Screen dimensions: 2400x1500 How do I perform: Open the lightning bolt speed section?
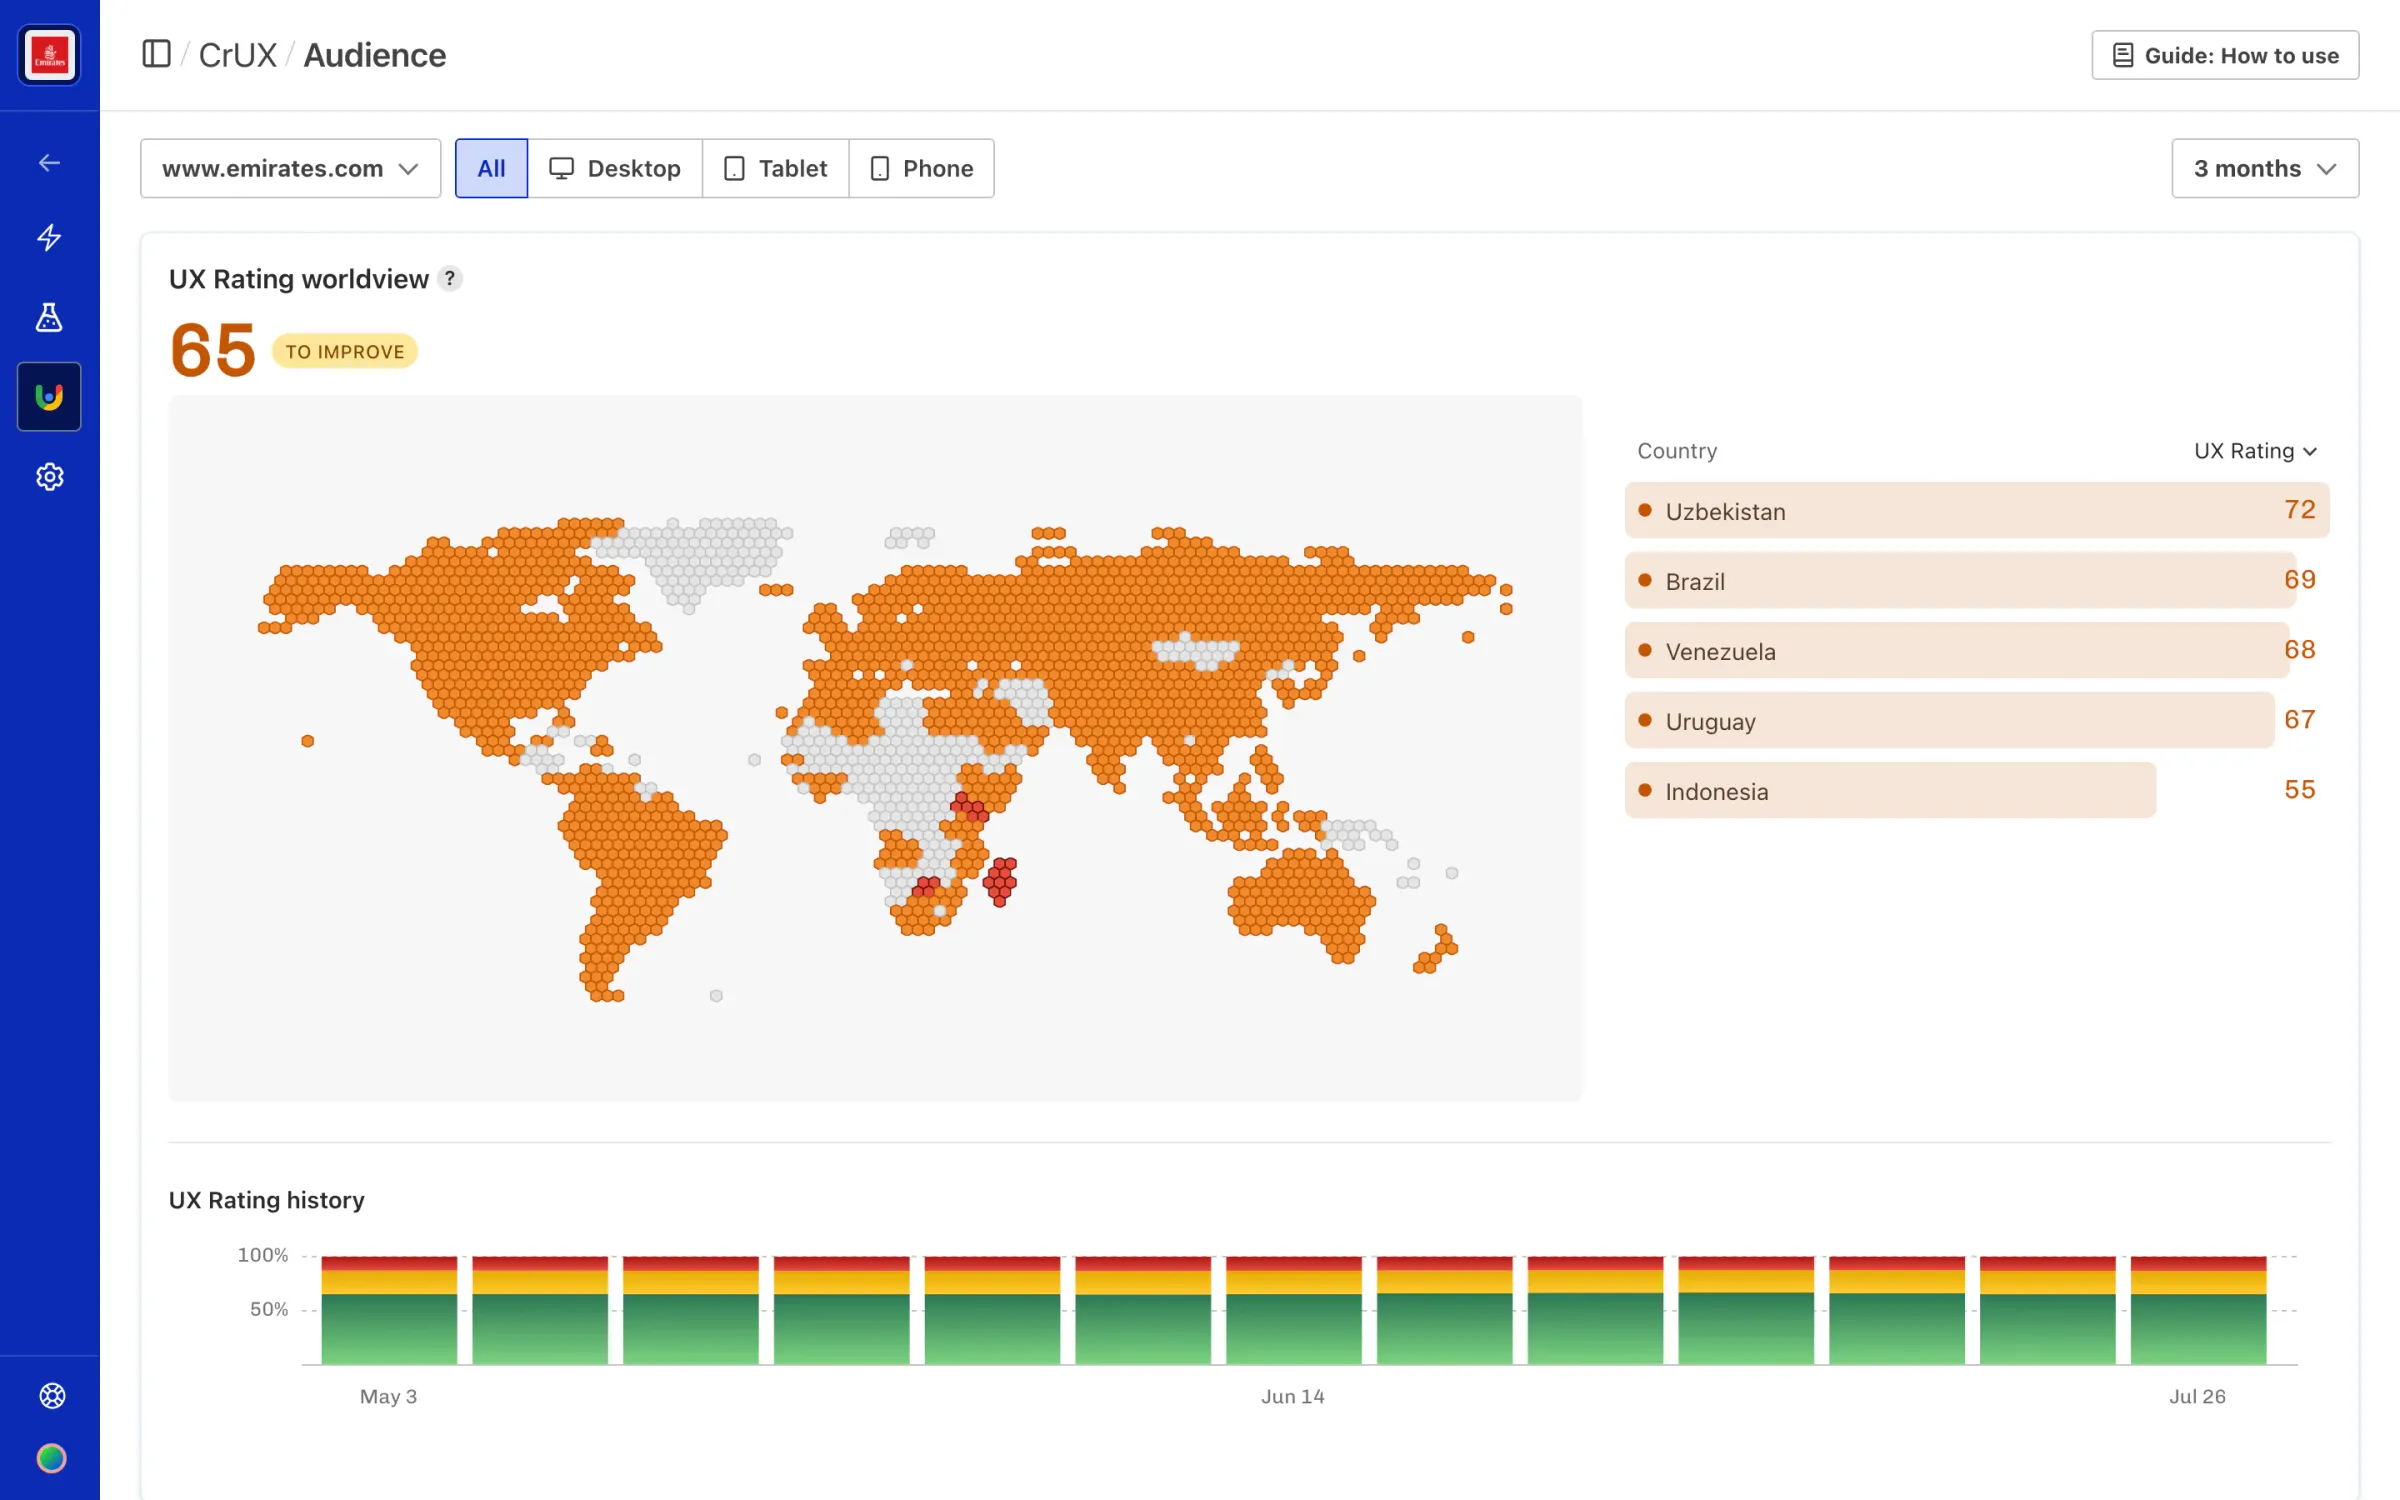(x=49, y=237)
